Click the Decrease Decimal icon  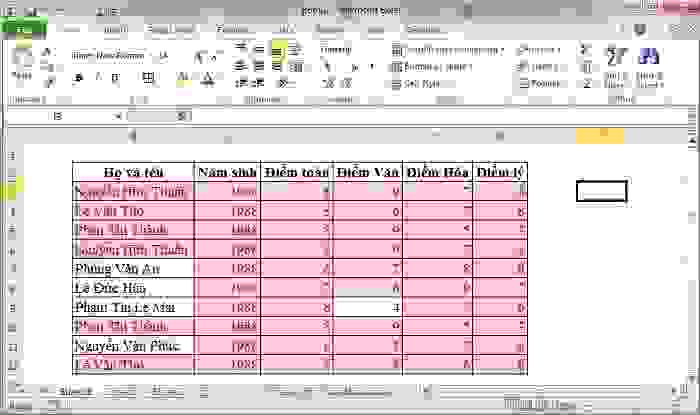pyautogui.click(x=347, y=83)
